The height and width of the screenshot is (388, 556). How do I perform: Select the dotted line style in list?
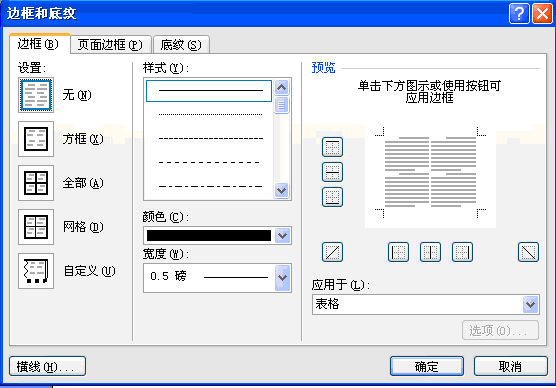(210, 115)
